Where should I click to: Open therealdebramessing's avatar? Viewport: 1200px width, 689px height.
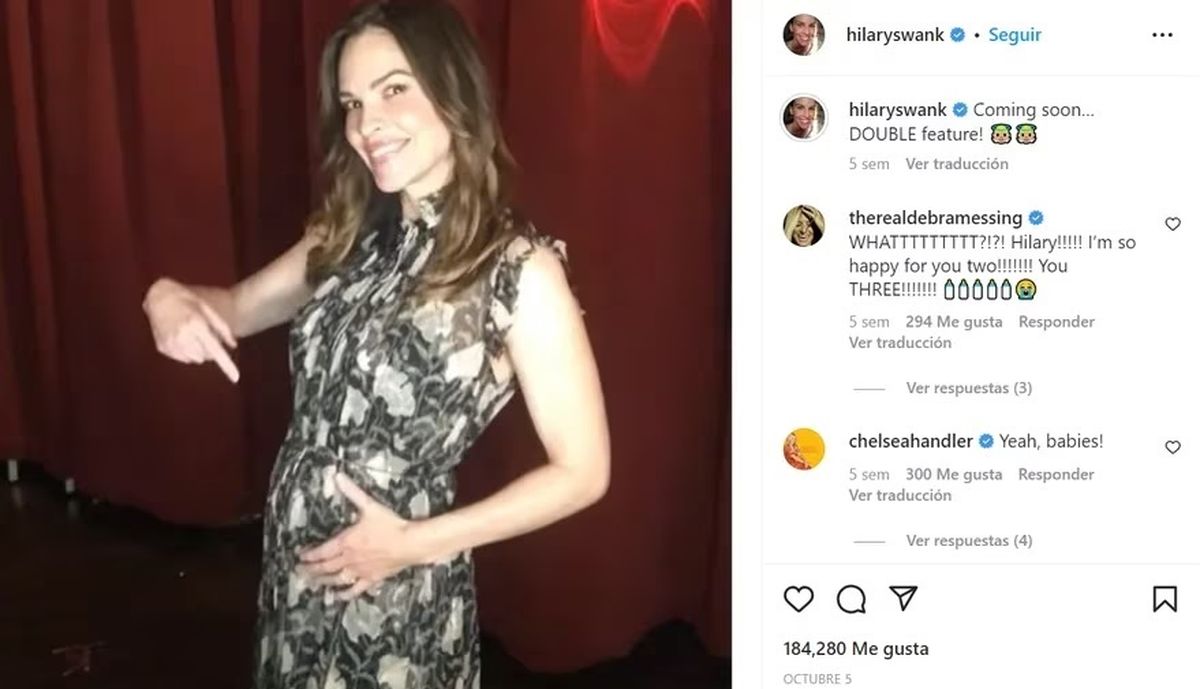(804, 225)
